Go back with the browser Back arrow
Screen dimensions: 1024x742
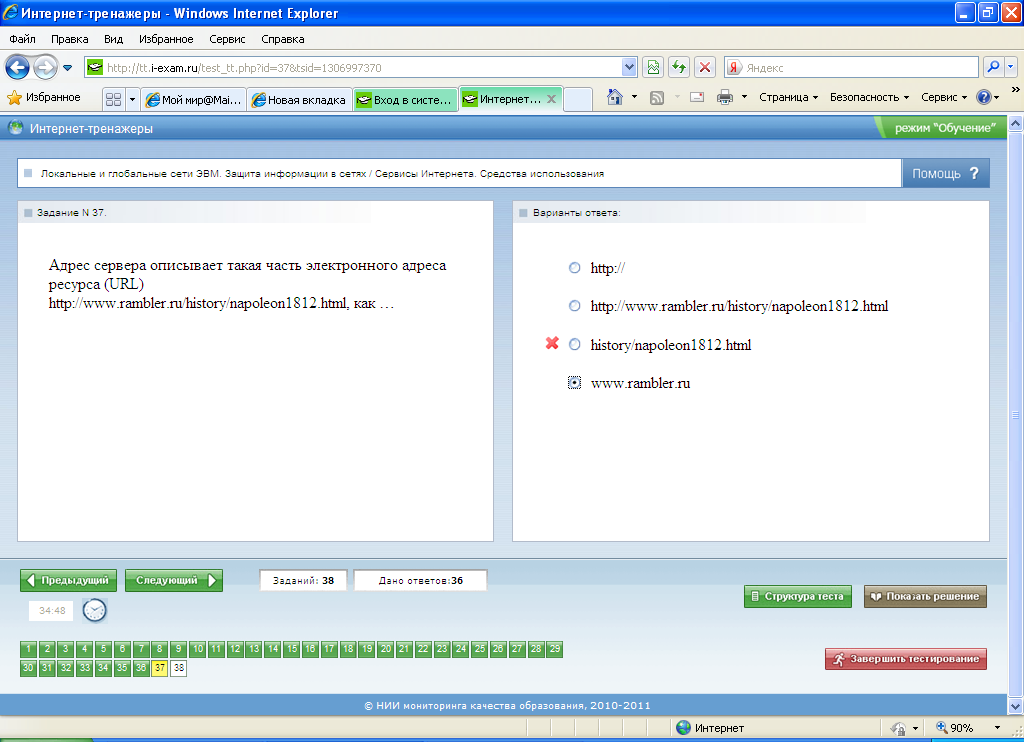pyautogui.click(x=17, y=67)
